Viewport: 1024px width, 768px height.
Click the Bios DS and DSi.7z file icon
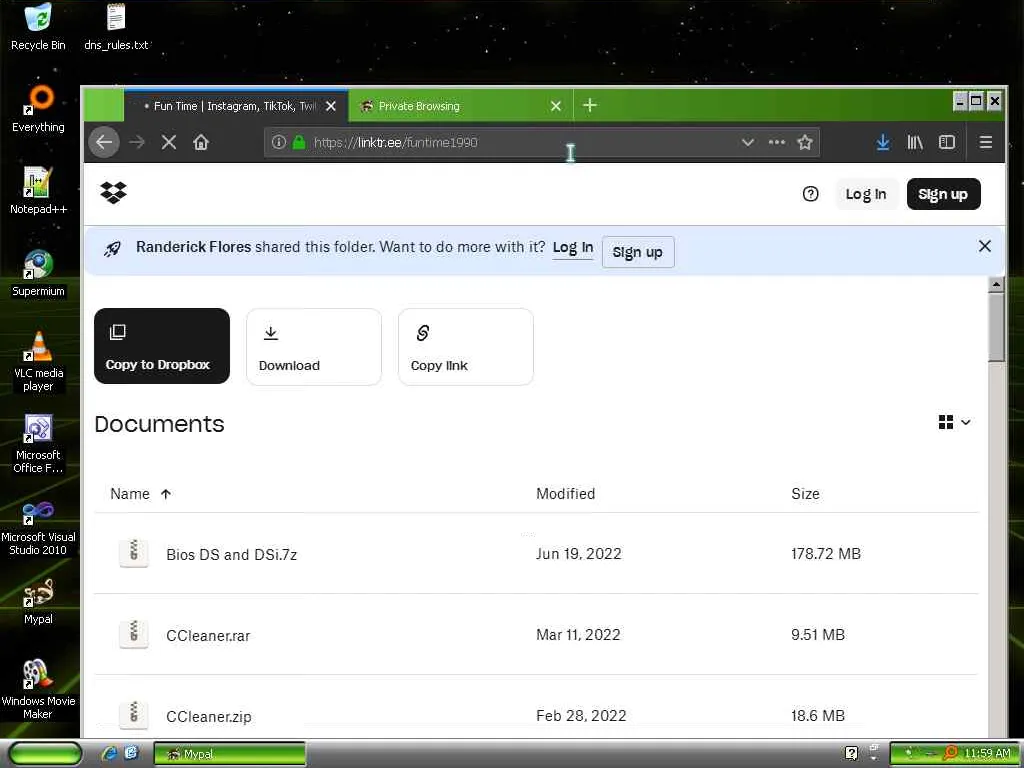pyautogui.click(x=134, y=553)
